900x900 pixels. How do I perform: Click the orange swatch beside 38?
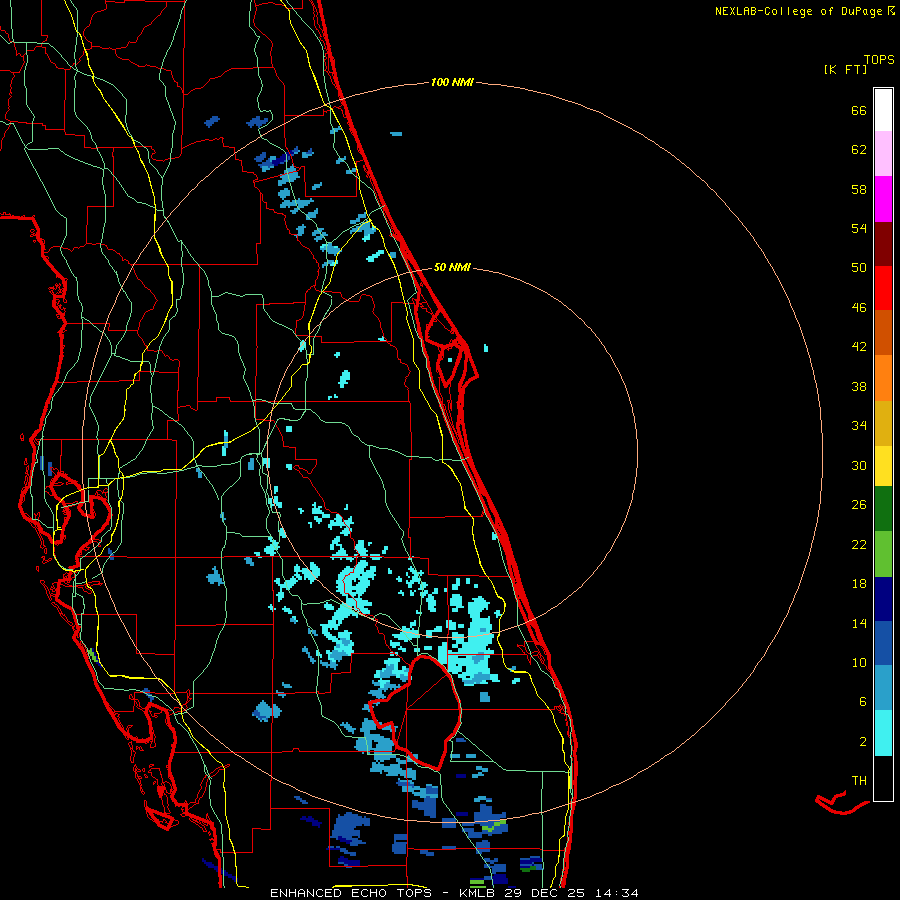point(883,378)
